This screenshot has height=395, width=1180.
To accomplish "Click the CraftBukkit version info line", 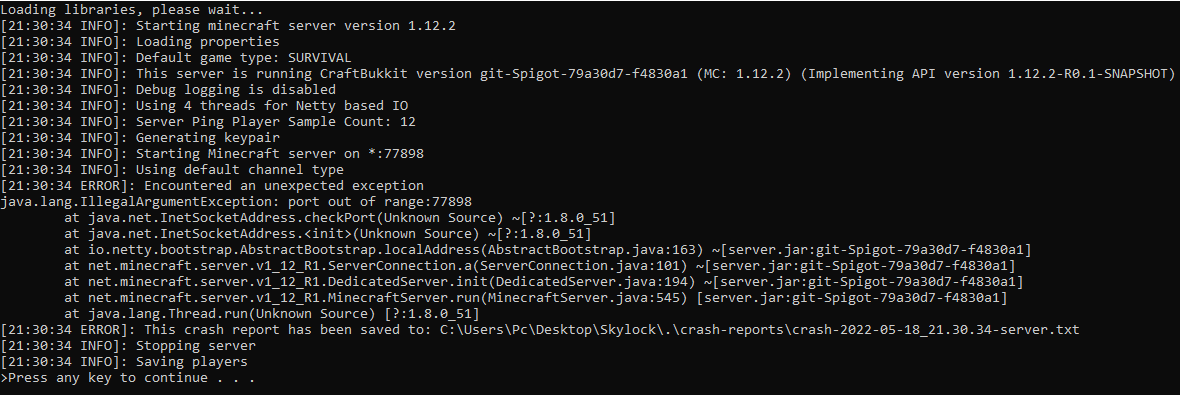I will (x=588, y=74).
